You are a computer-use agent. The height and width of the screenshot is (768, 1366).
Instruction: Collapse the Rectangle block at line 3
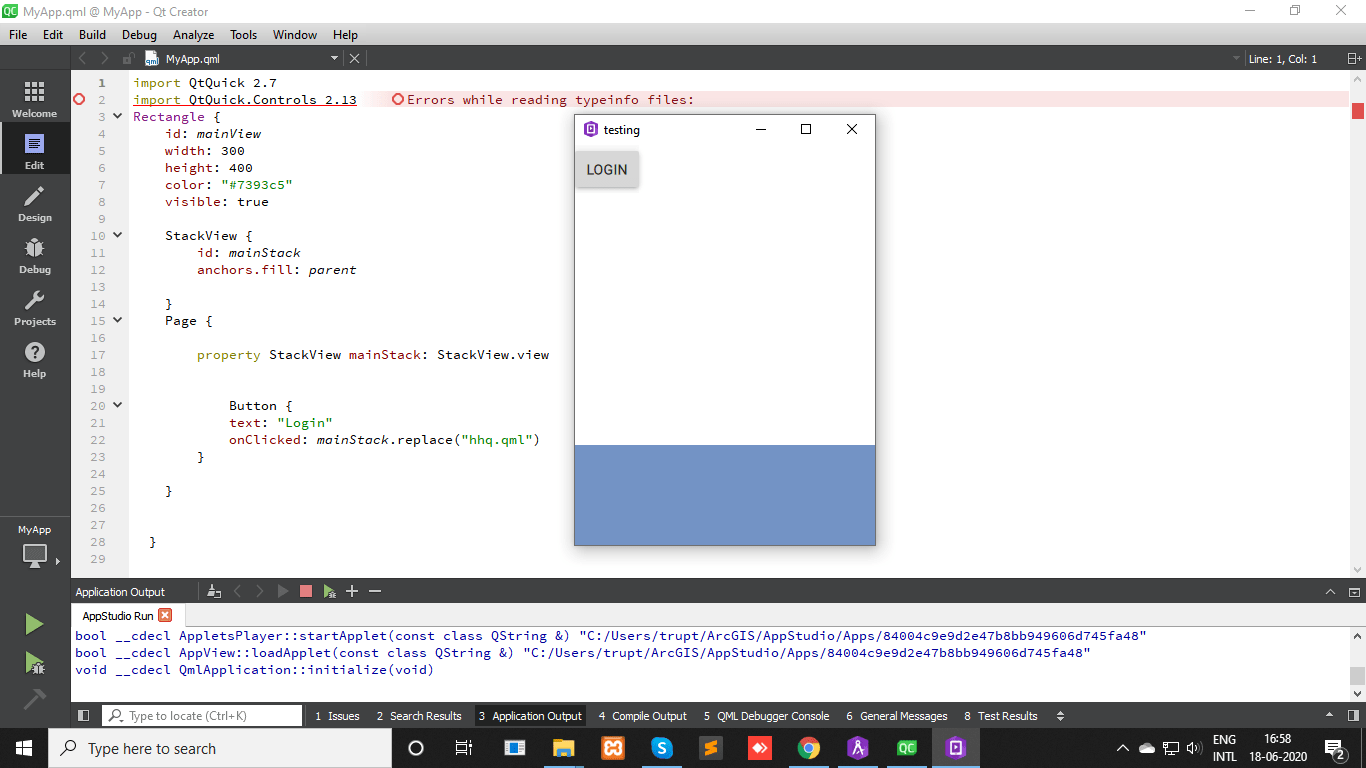tap(118, 117)
